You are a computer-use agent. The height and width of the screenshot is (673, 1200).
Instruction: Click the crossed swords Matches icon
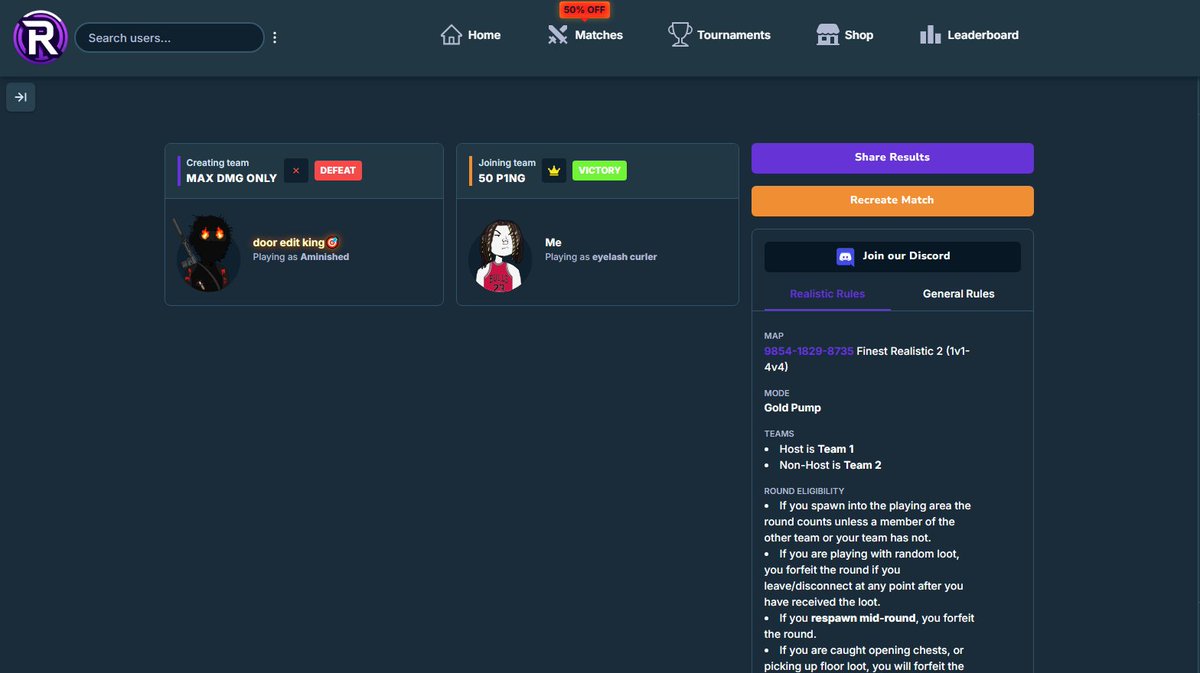click(x=558, y=35)
